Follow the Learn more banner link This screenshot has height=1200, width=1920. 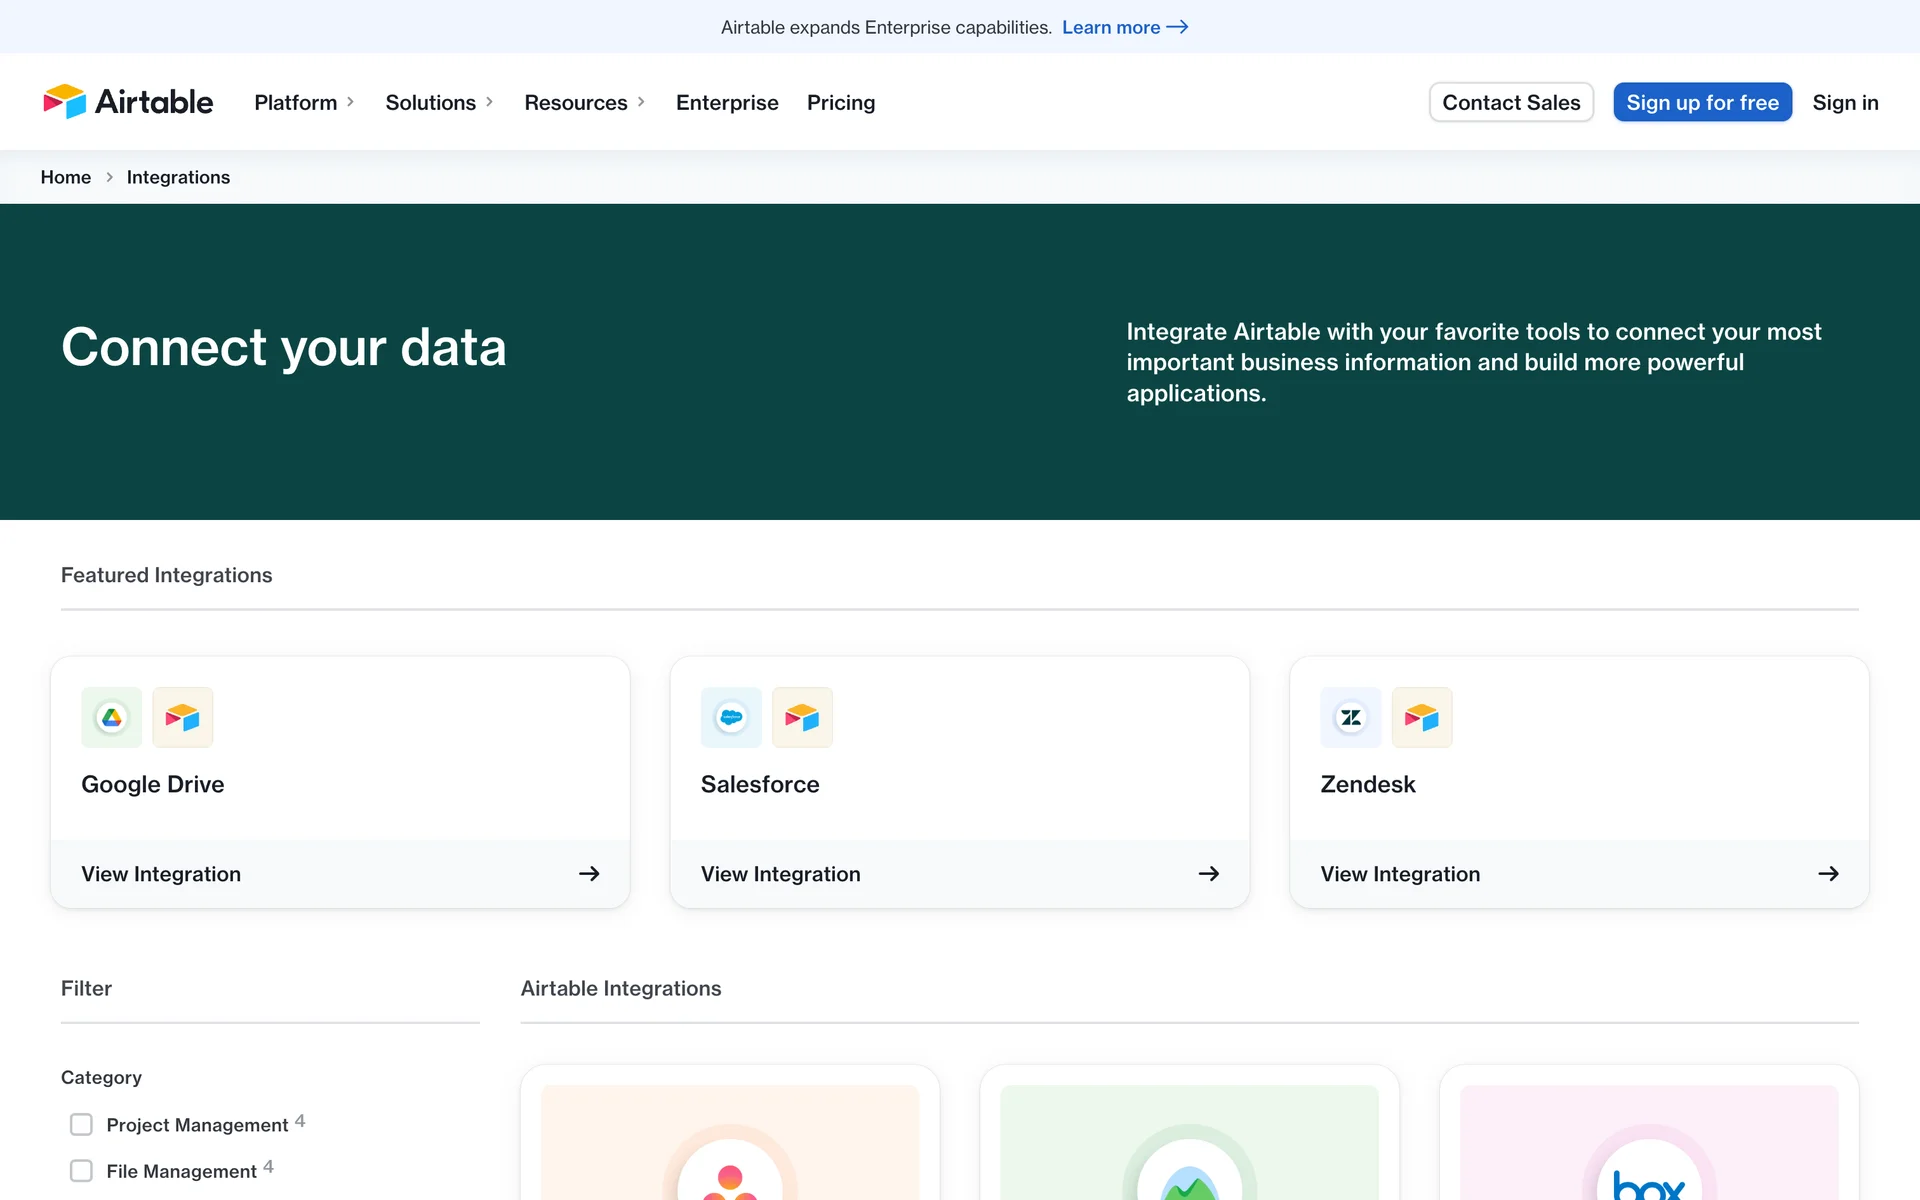(1124, 27)
